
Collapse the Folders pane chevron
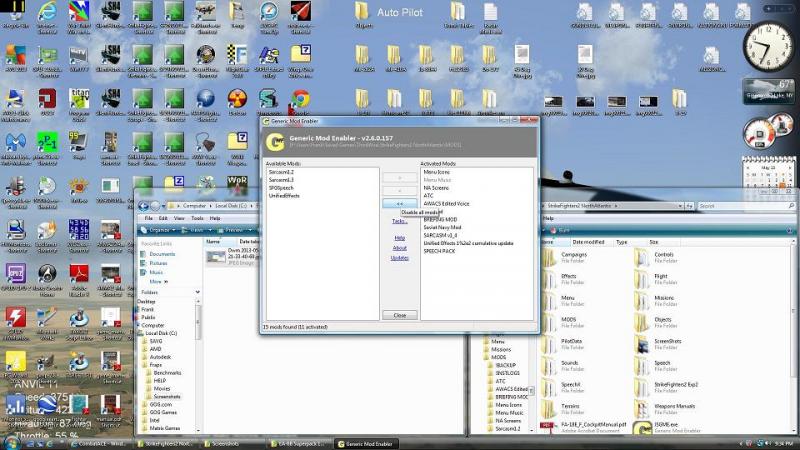pyautogui.click(x=197, y=292)
